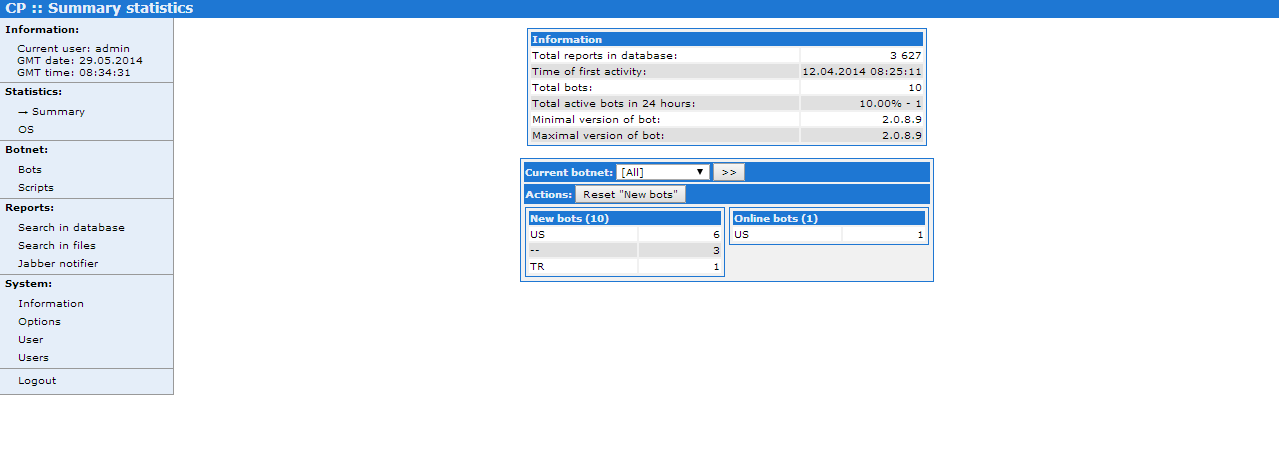1279x467 pixels.
Task: Click the Reset "New bots" button
Action: pos(630,194)
